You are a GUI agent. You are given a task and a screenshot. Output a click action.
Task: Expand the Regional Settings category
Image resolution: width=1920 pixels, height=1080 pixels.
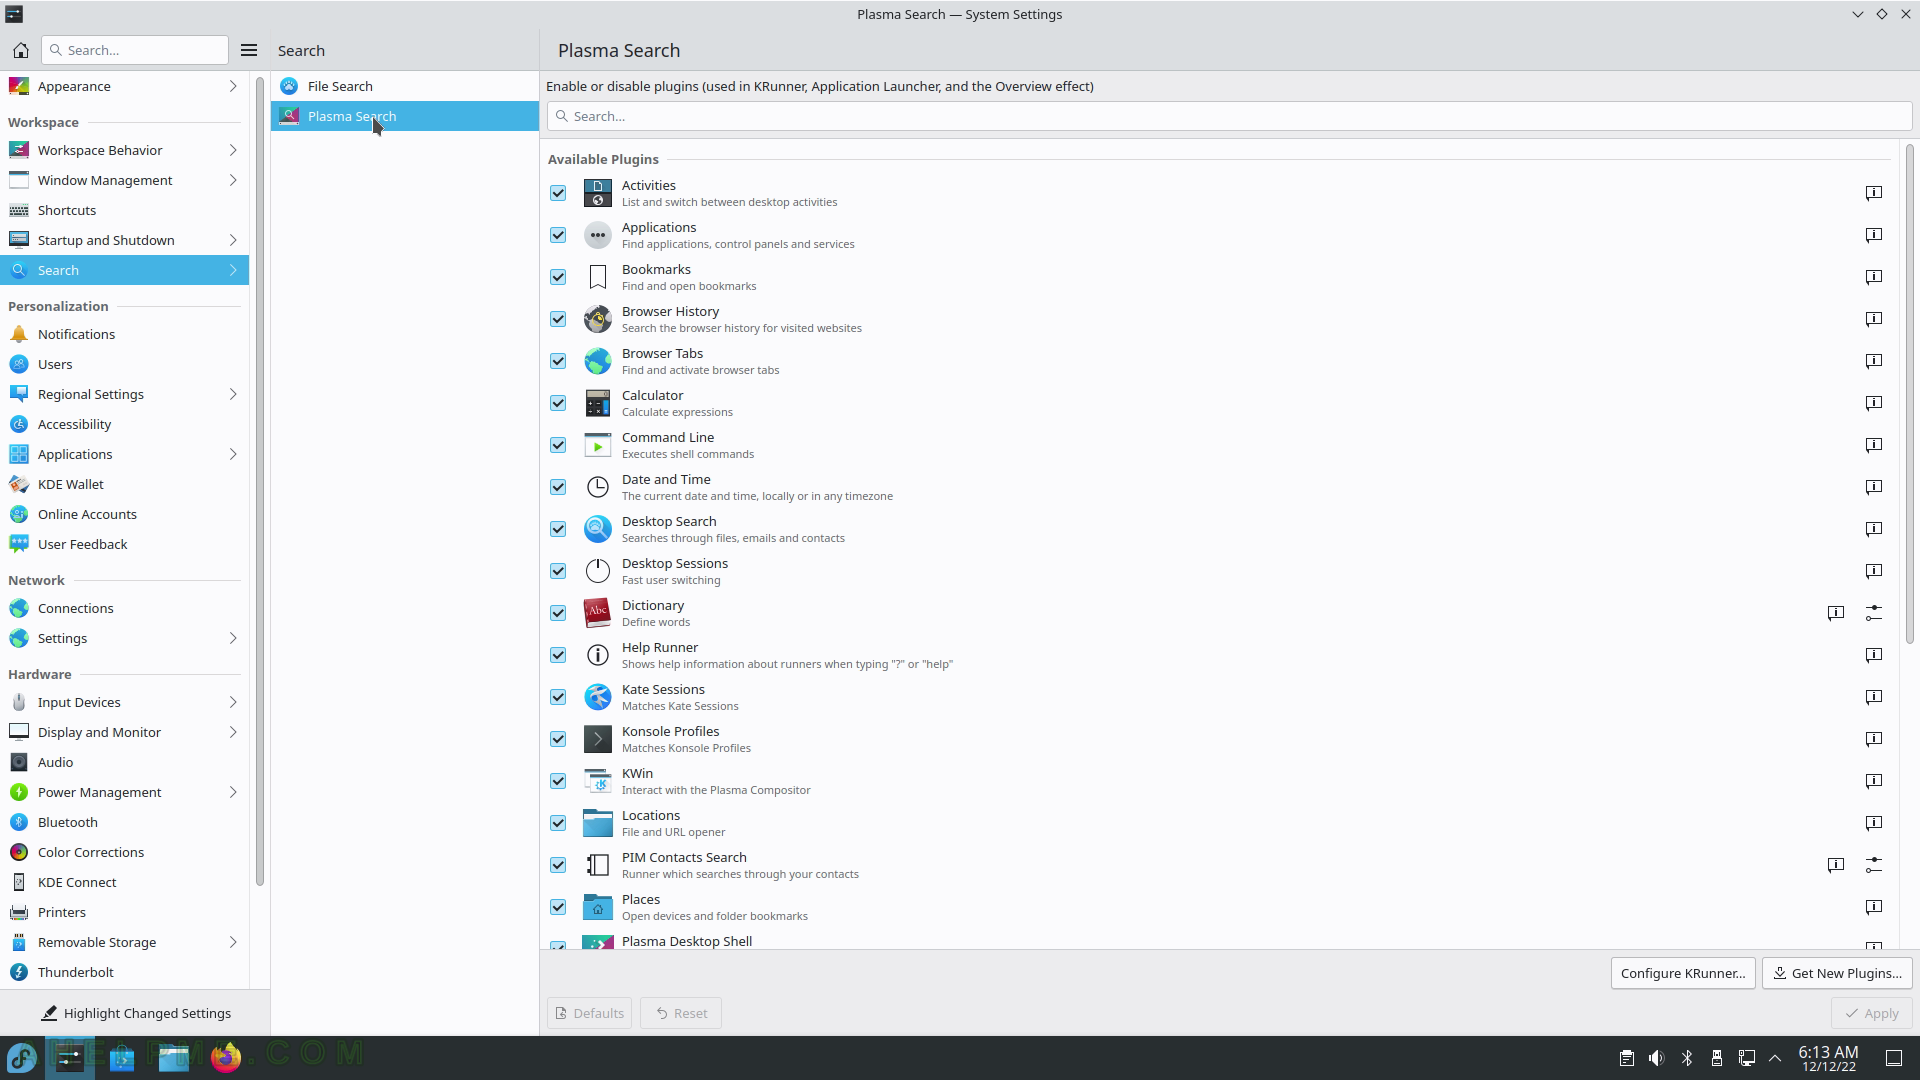[124, 394]
